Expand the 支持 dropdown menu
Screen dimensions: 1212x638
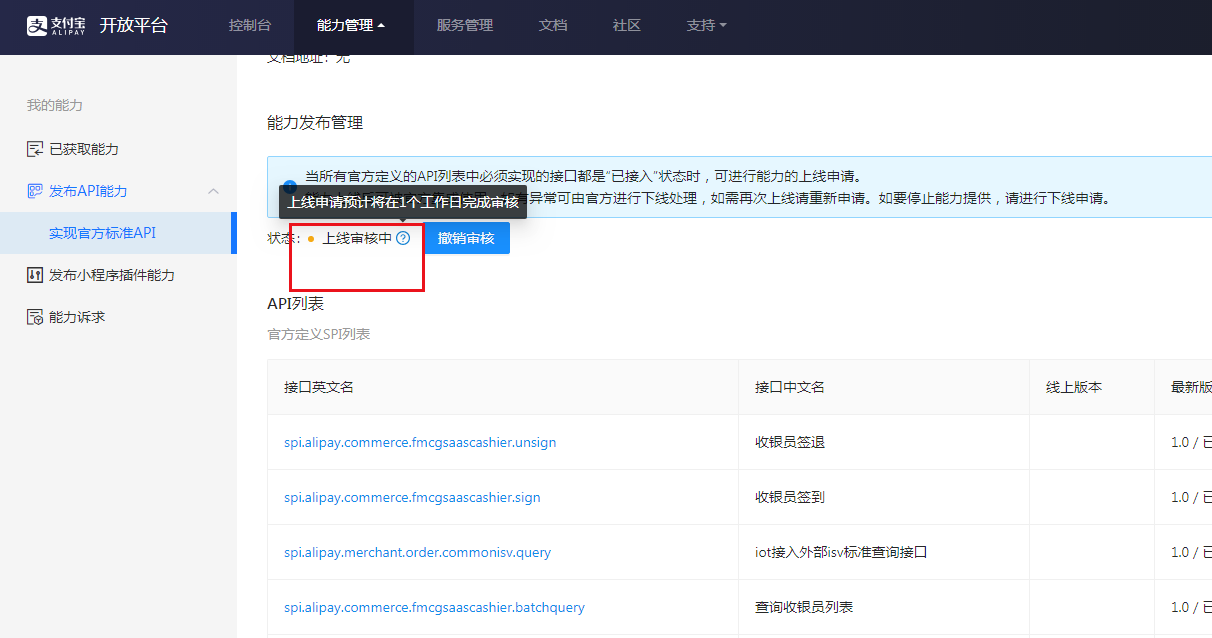[x=706, y=26]
